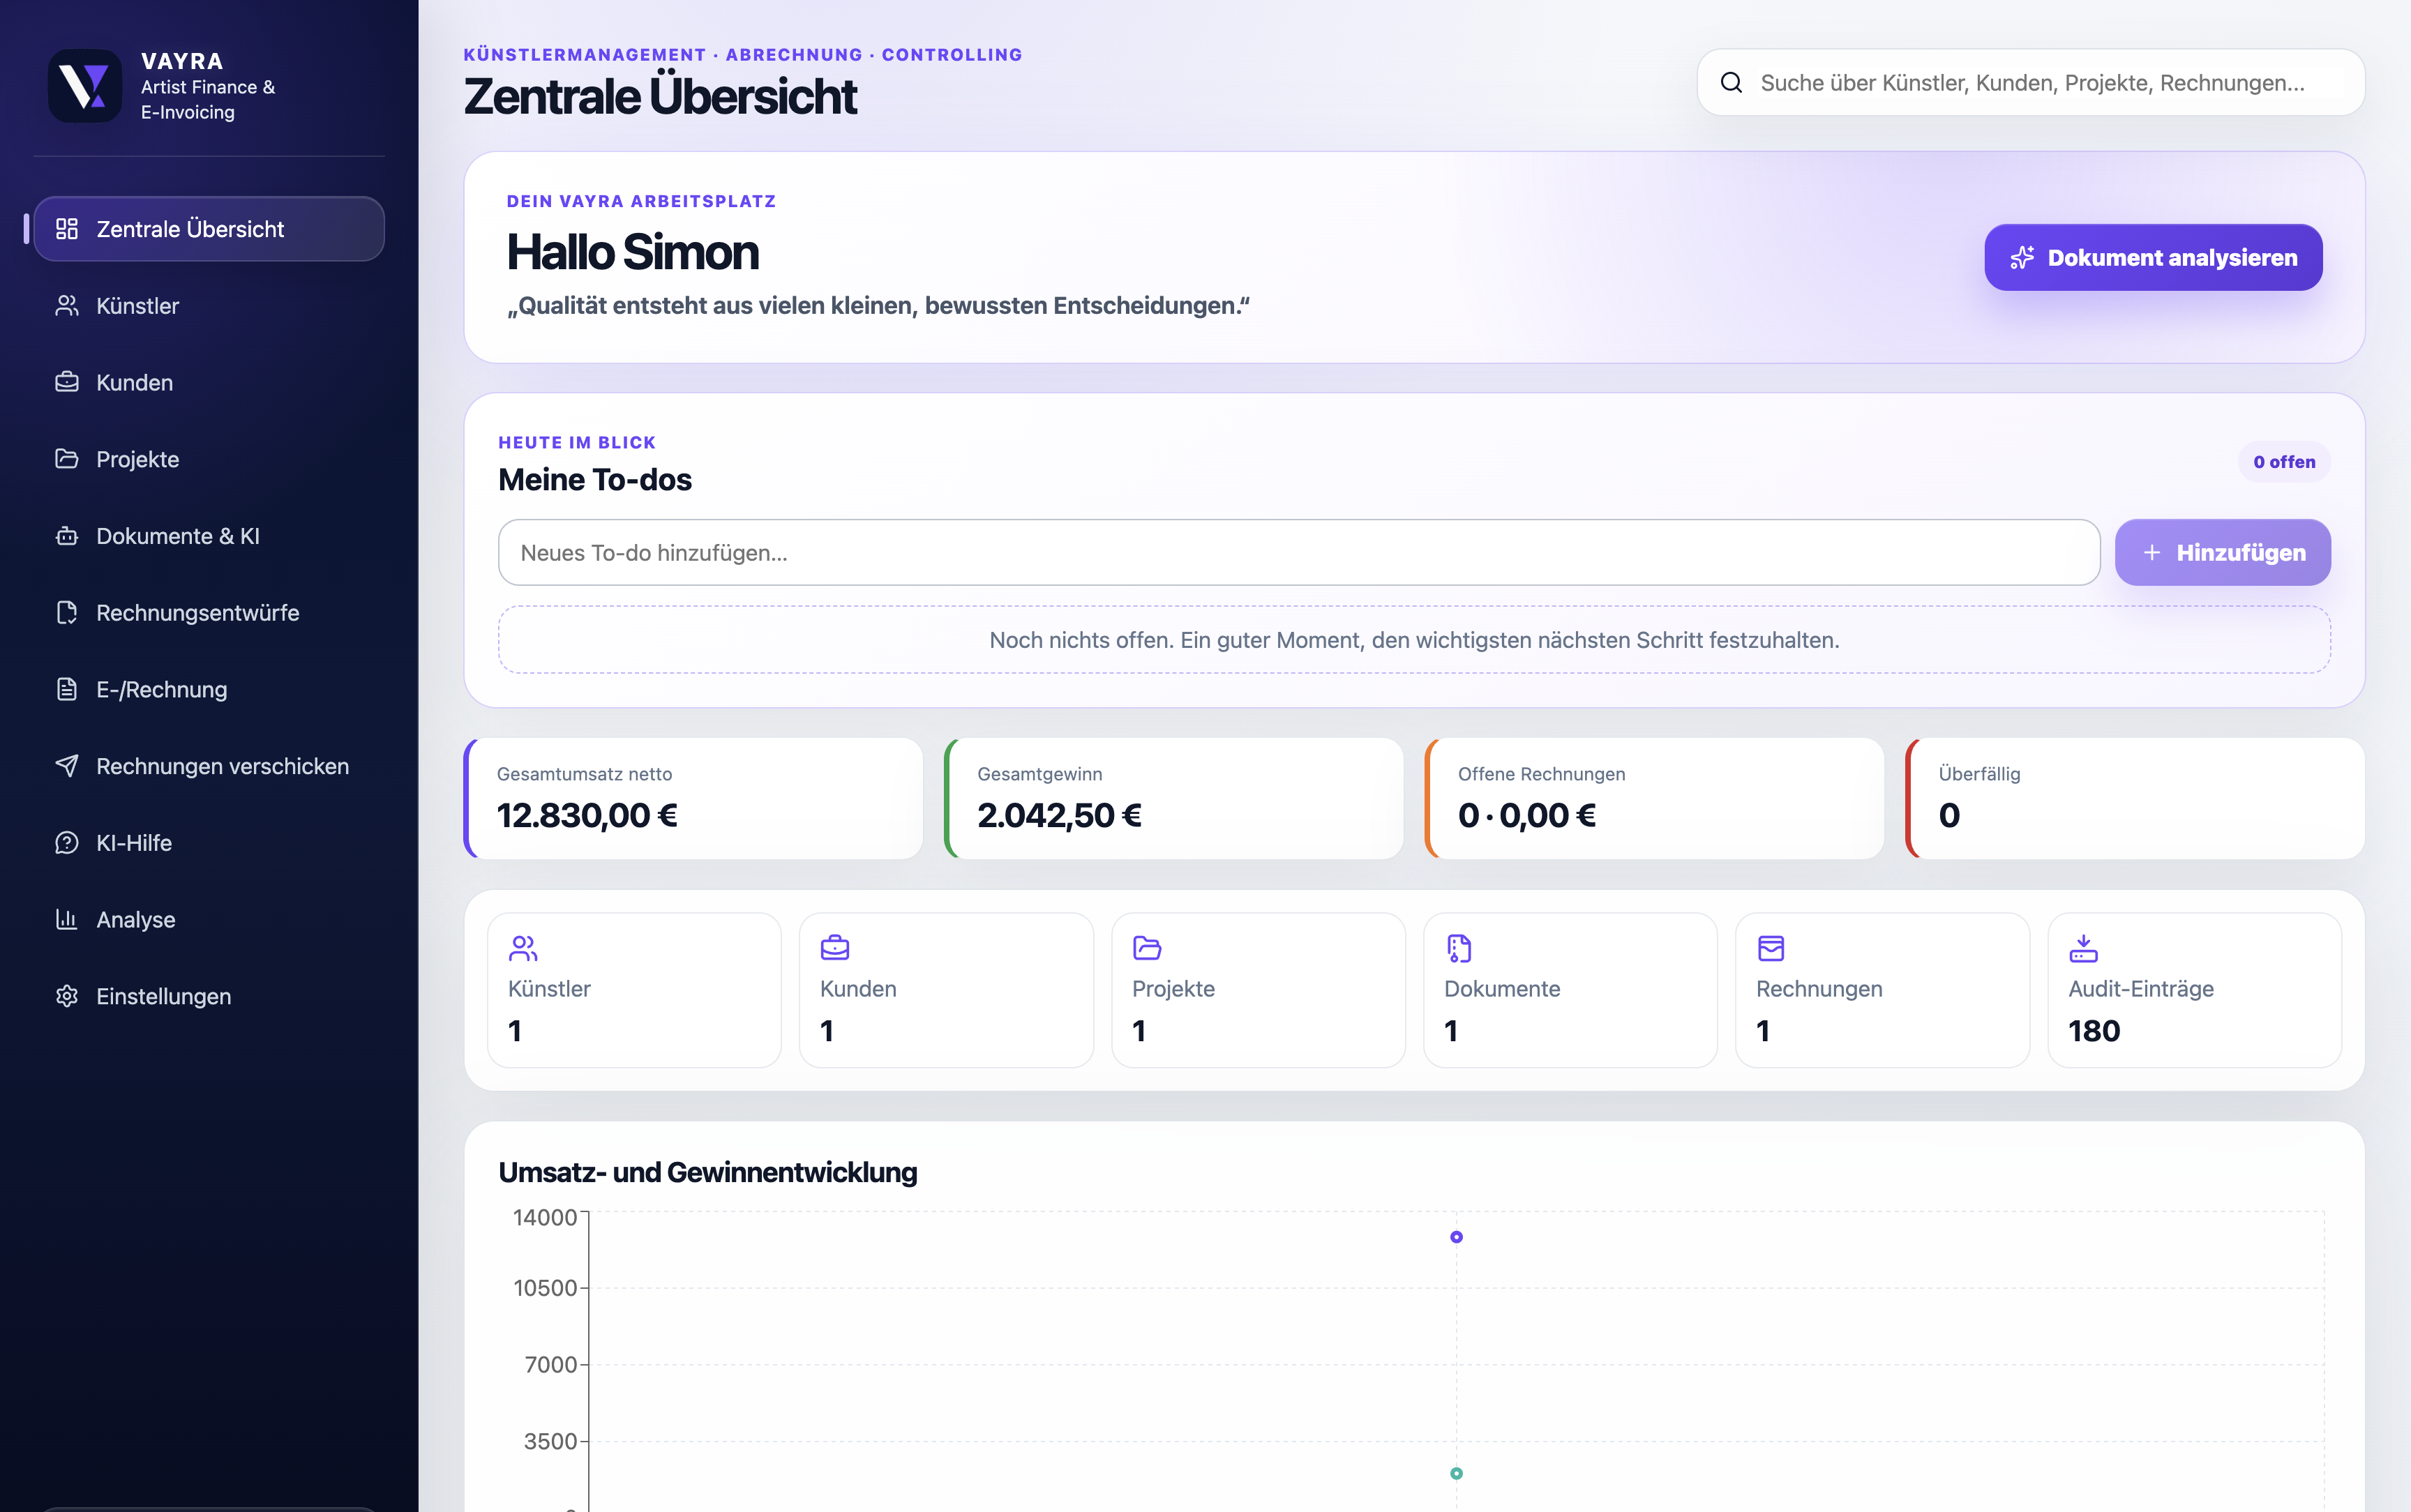
Task: Open KI-Hilfe in sidebar
Action: tap(209, 843)
